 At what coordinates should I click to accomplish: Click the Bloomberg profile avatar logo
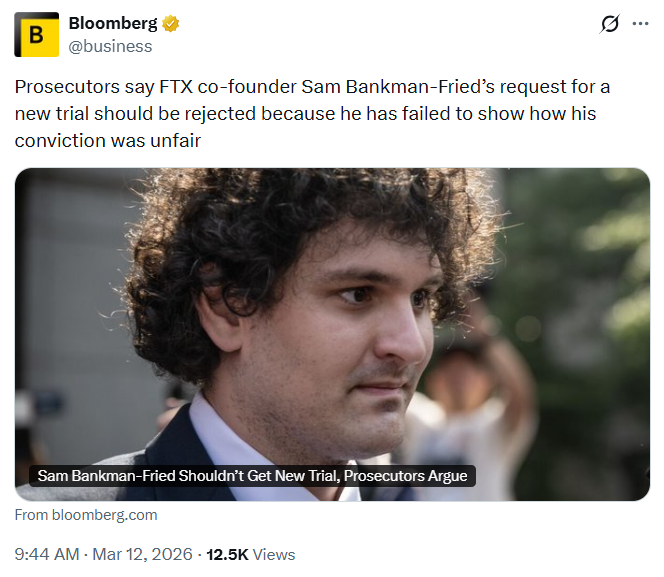(36, 34)
